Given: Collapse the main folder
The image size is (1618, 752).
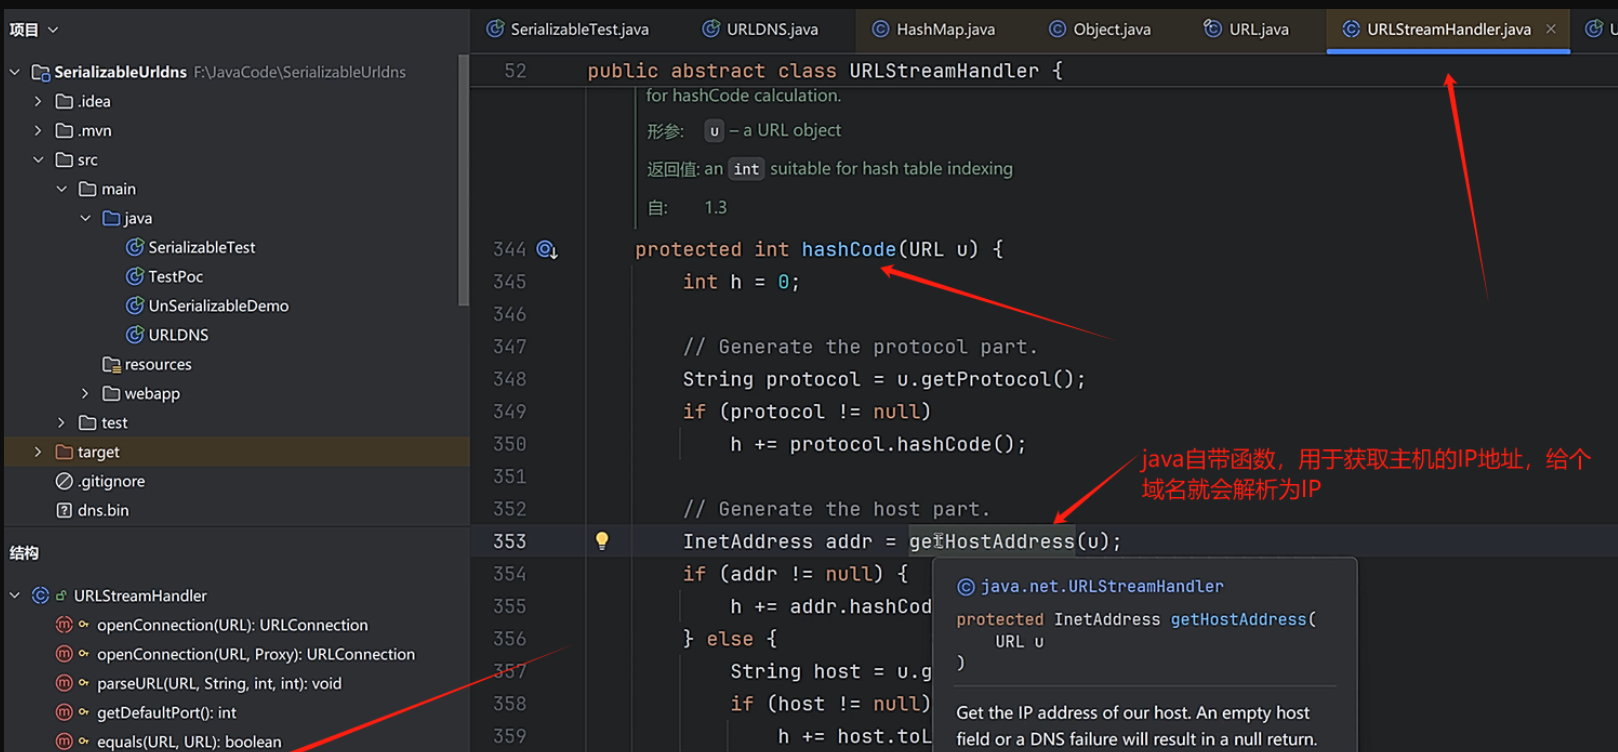Looking at the screenshot, I should (62, 189).
